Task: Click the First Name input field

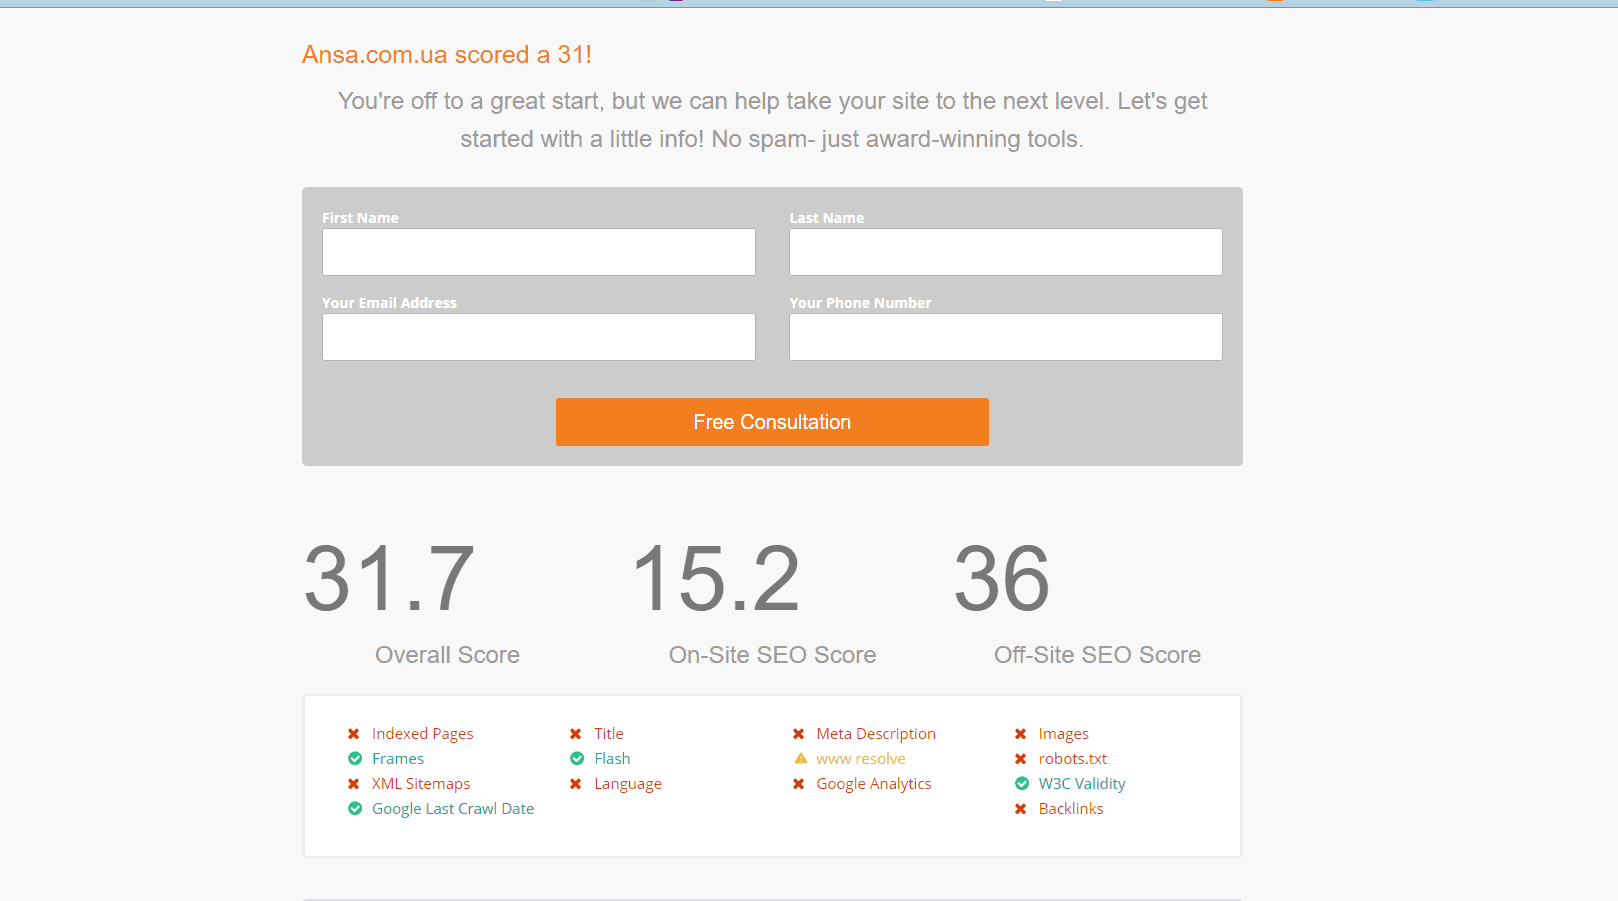Action: point(538,252)
